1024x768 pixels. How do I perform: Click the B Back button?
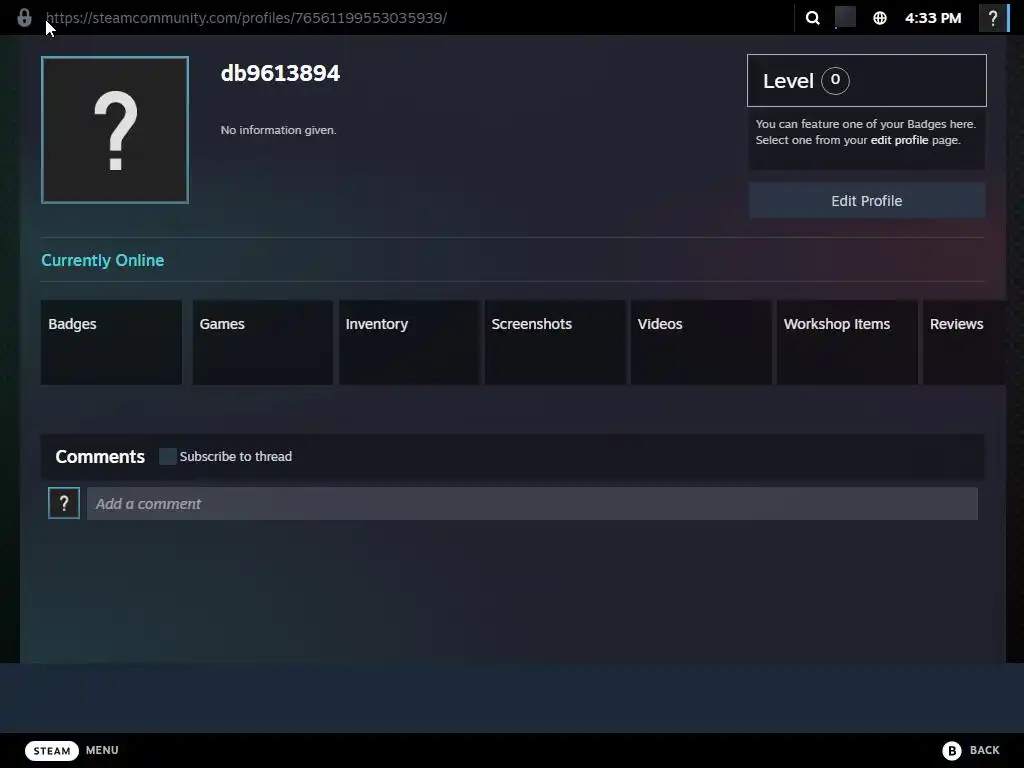pyautogui.click(x=971, y=750)
